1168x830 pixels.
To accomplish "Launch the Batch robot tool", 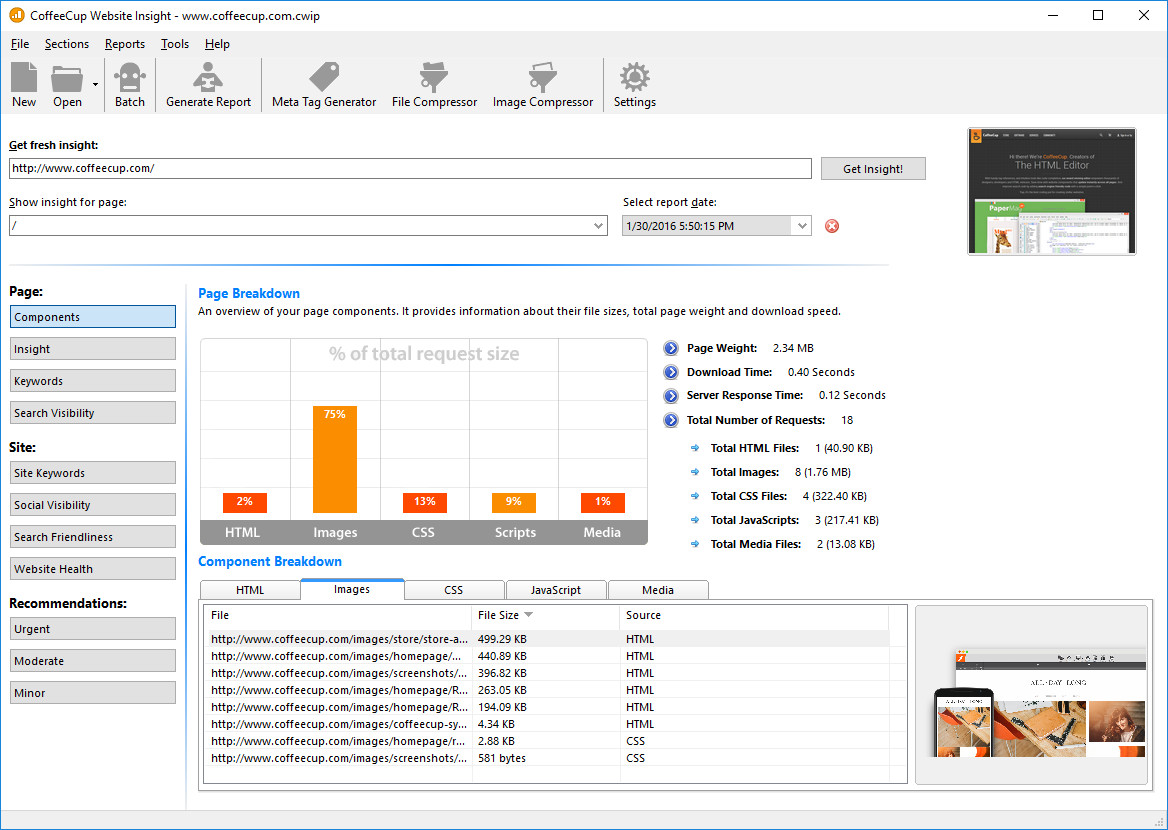I will coord(130,77).
